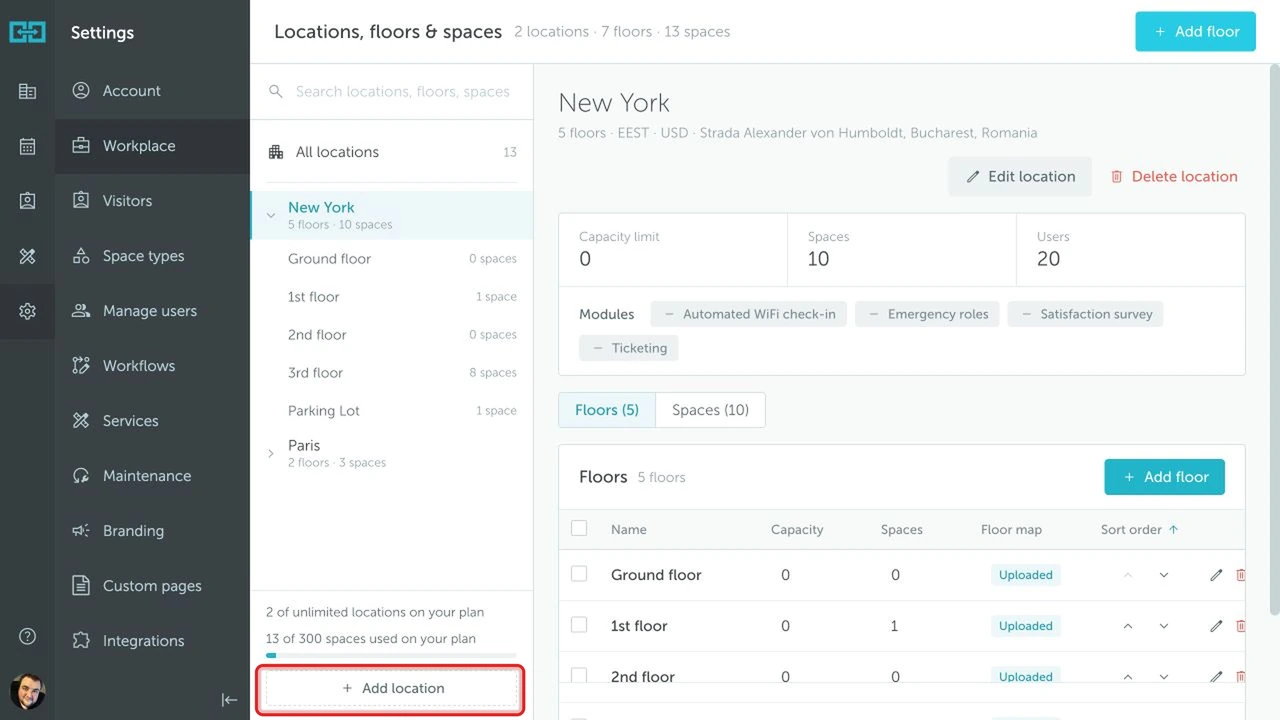The height and width of the screenshot is (720, 1280).
Task: Sort floors by the Sort order column
Action: point(1139,530)
